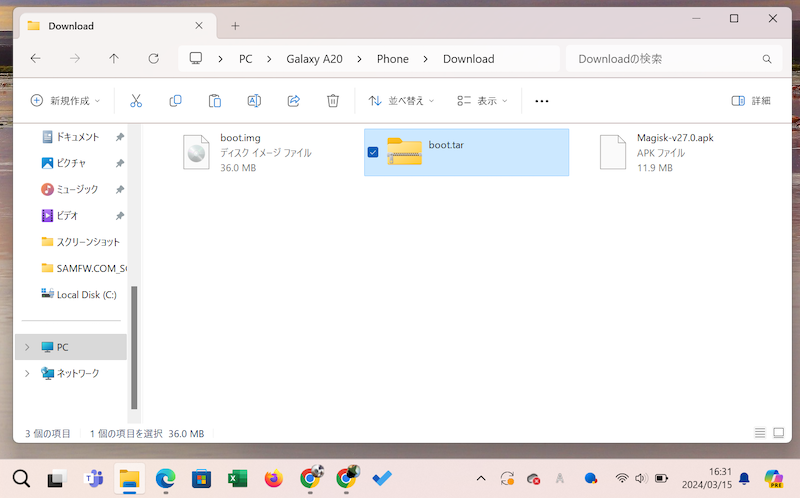Open Firefox from the taskbar
Screen dimensions: 800x498
[x=273, y=479]
